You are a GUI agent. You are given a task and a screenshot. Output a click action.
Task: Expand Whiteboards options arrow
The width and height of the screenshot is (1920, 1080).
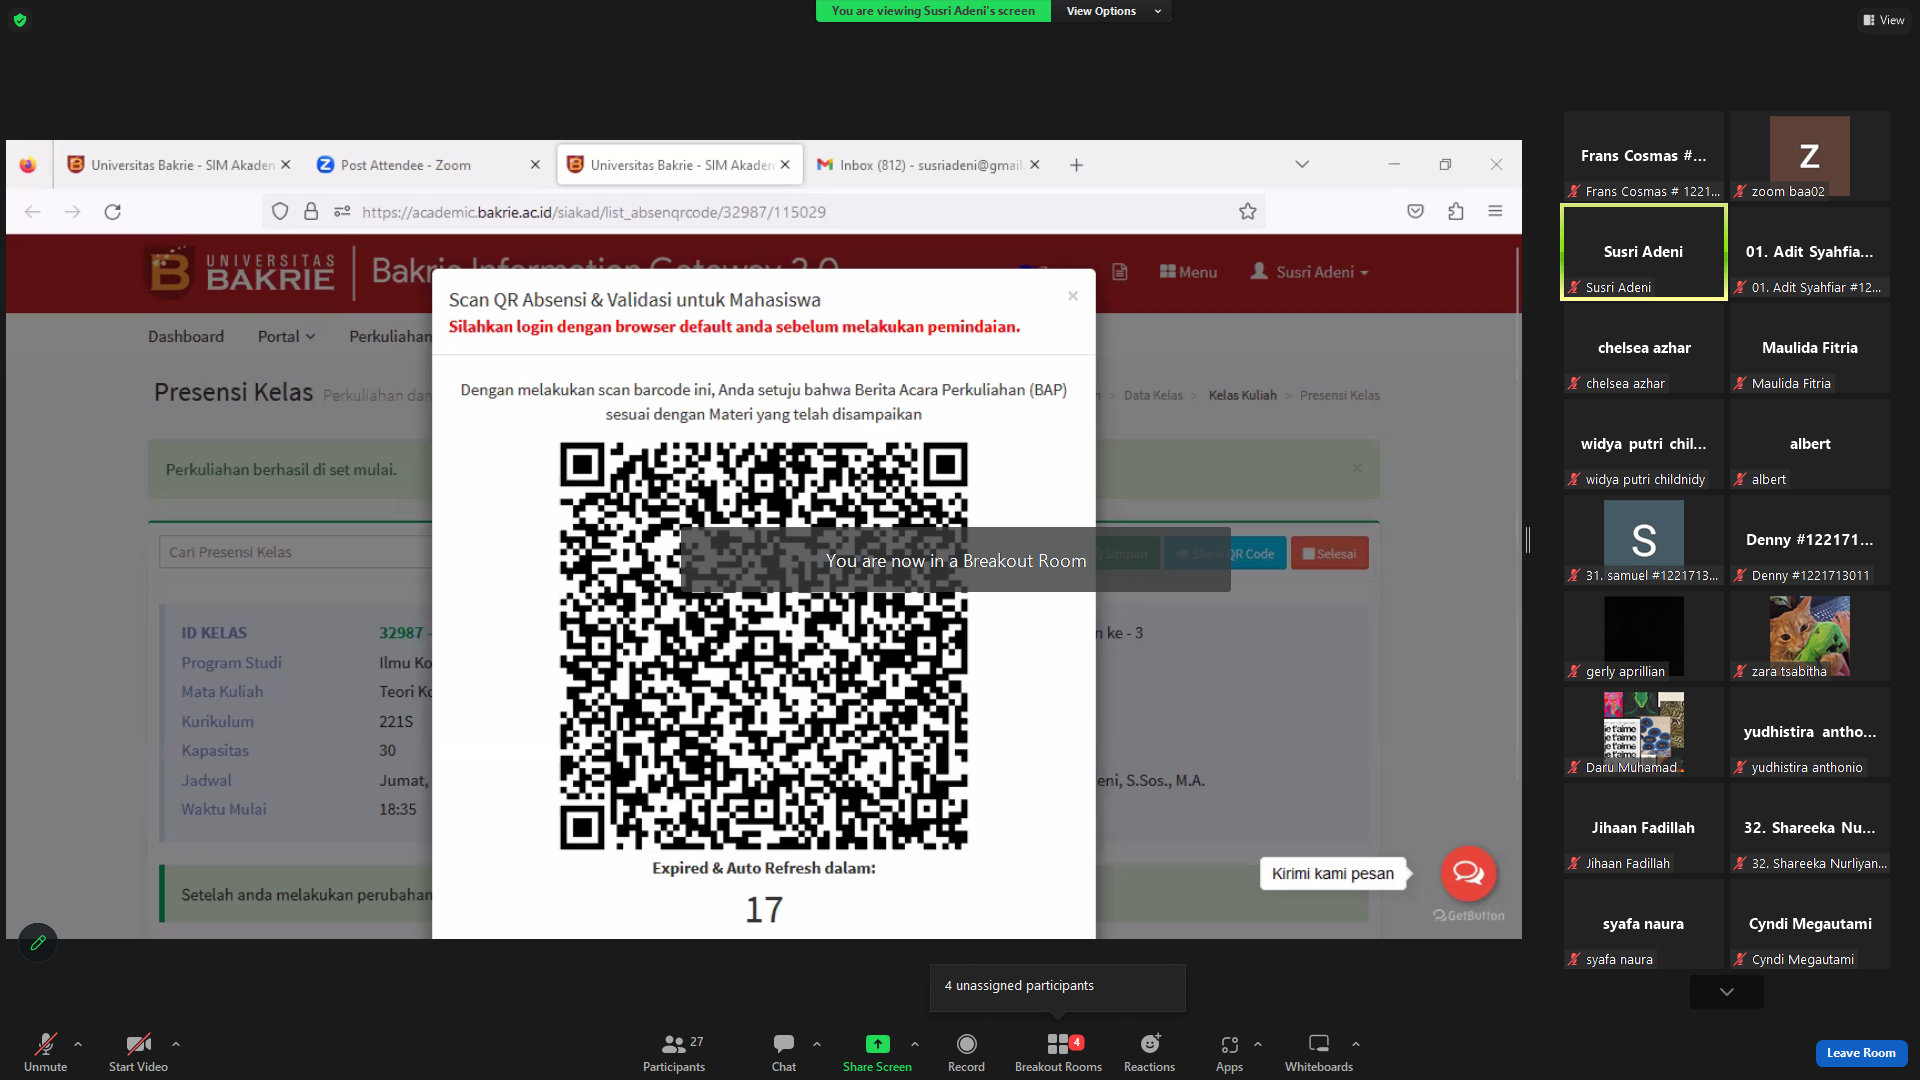pos(1356,1044)
